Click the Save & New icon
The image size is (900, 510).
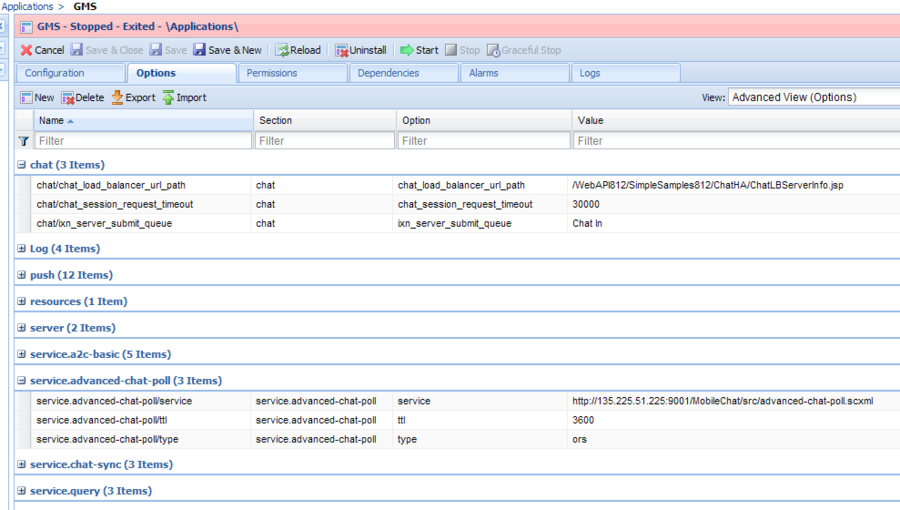(200, 50)
